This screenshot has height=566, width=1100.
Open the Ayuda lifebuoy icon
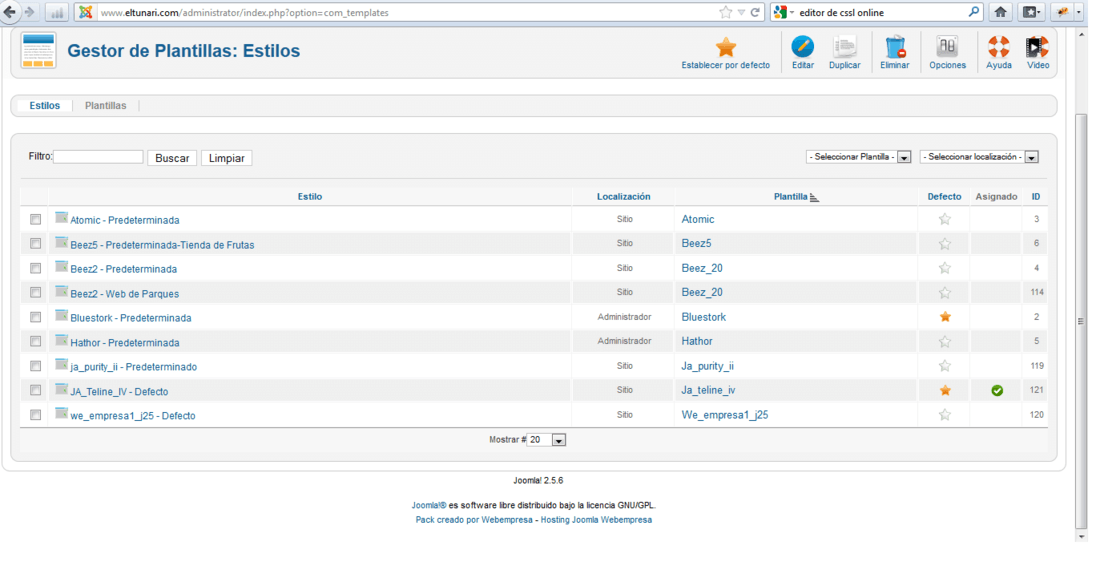click(999, 47)
